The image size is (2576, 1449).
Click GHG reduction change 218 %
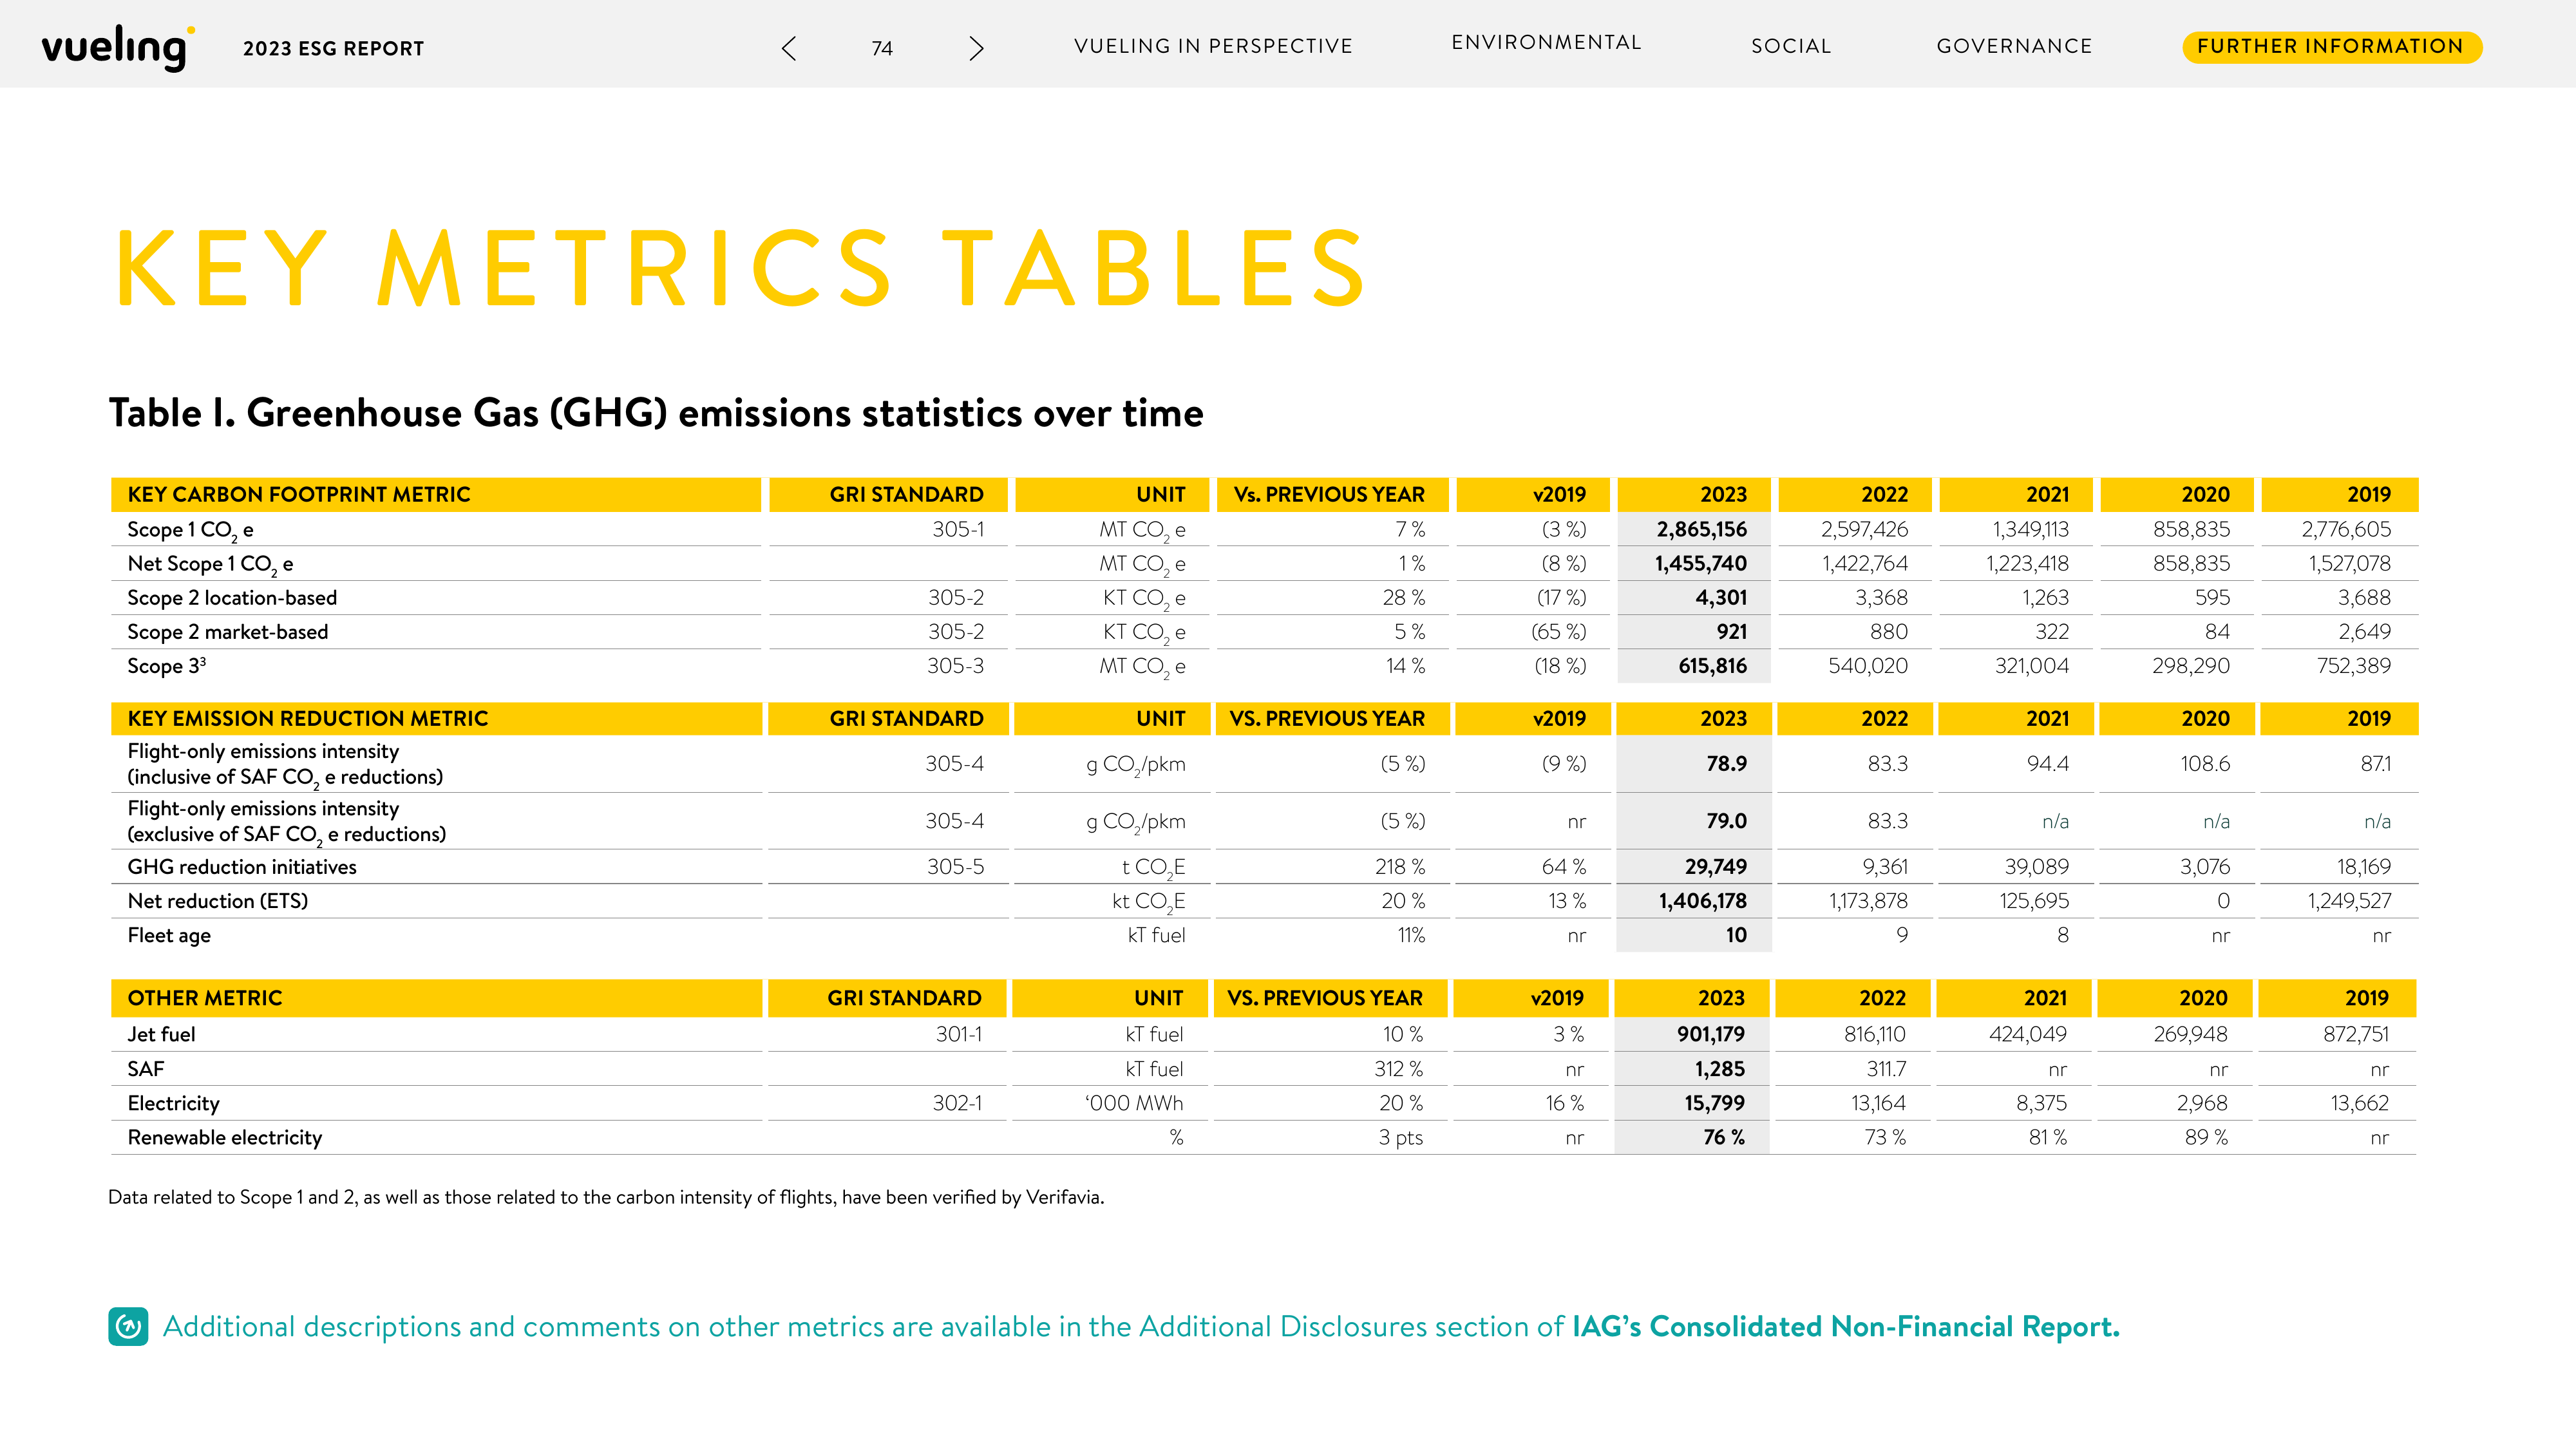pos(1400,867)
